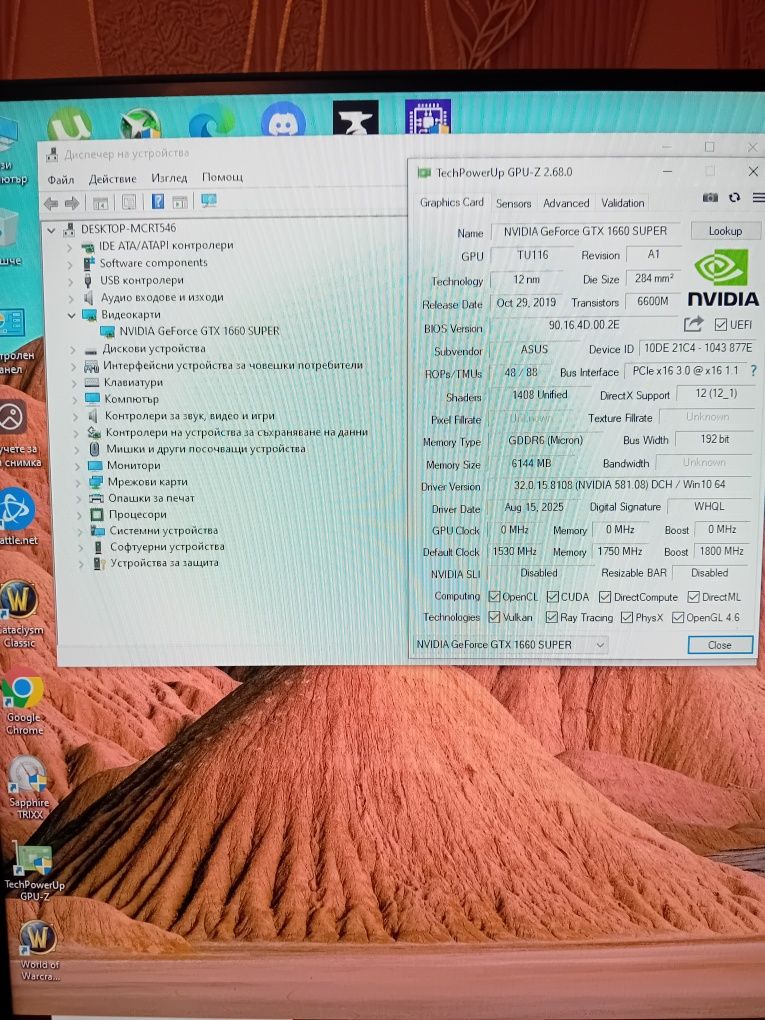Image resolution: width=765 pixels, height=1020 pixels.
Task: Expand the USB контролери category
Action: [71, 281]
